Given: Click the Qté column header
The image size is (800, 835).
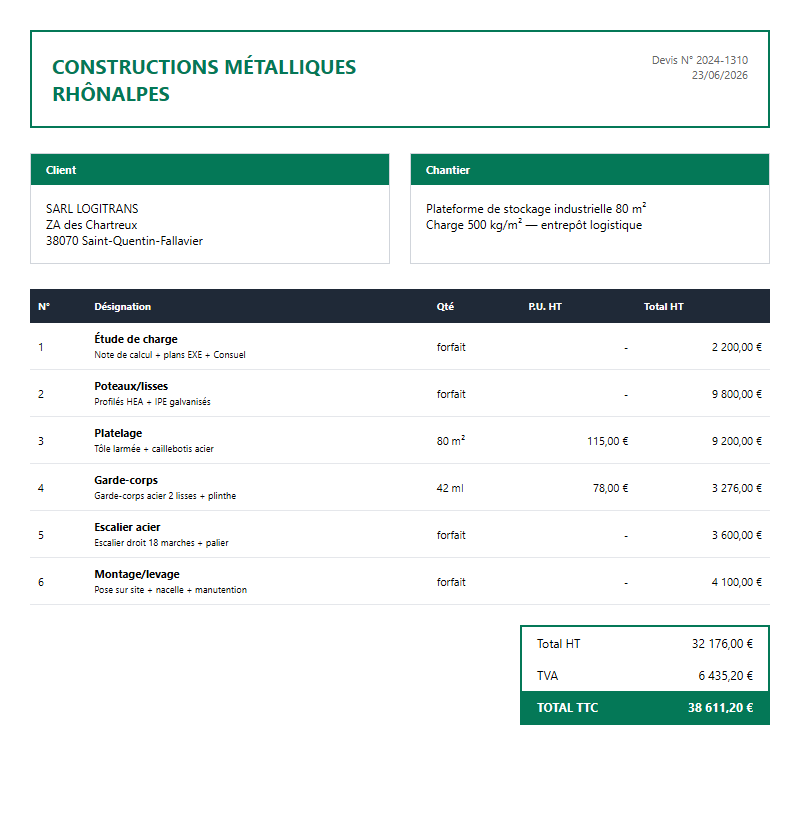Looking at the screenshot, I should click(x=445, y=307).
